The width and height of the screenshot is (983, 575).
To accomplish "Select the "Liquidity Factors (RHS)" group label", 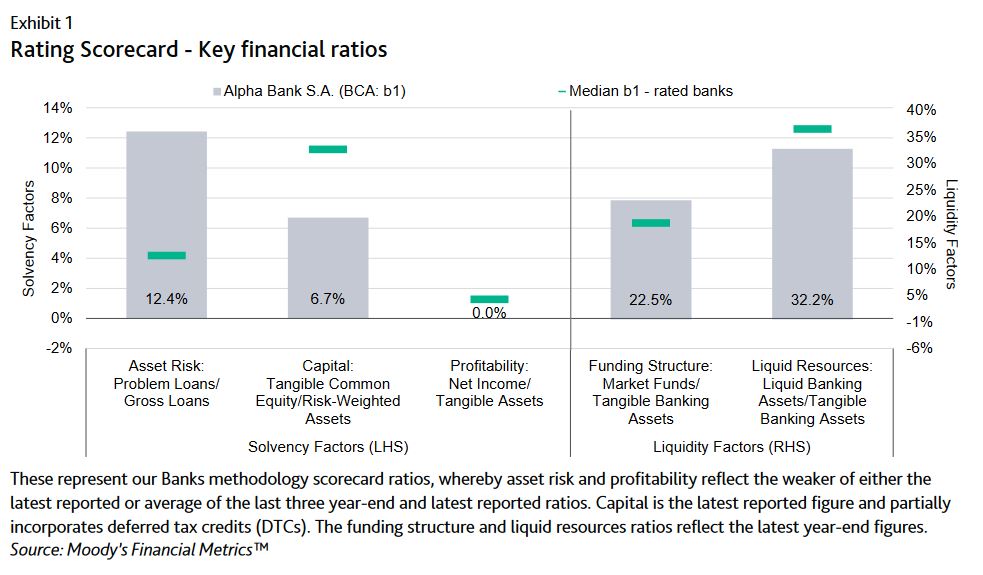I will [x=731, y=446].
